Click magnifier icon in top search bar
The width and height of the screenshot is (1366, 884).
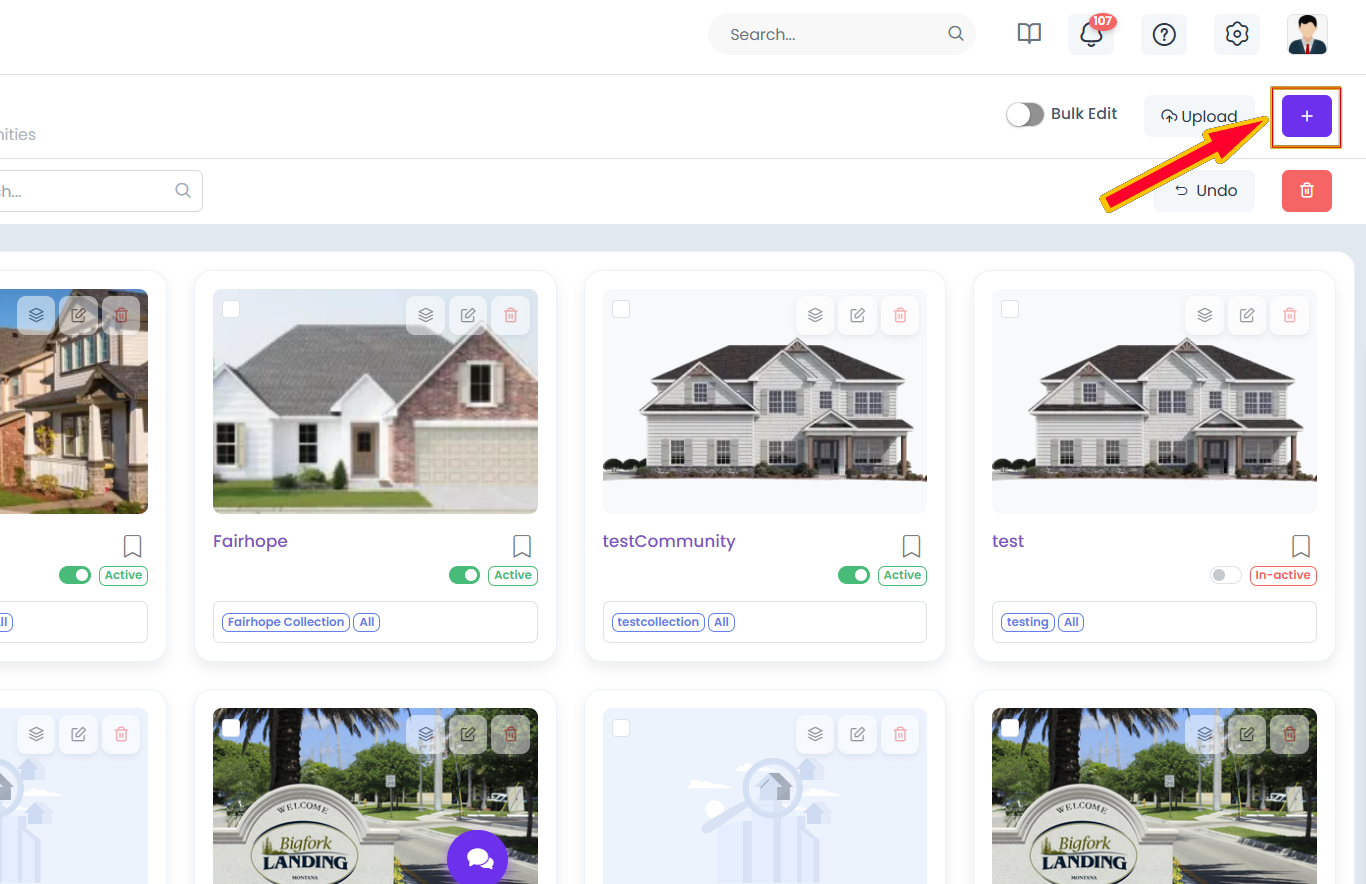coord(956,34)
